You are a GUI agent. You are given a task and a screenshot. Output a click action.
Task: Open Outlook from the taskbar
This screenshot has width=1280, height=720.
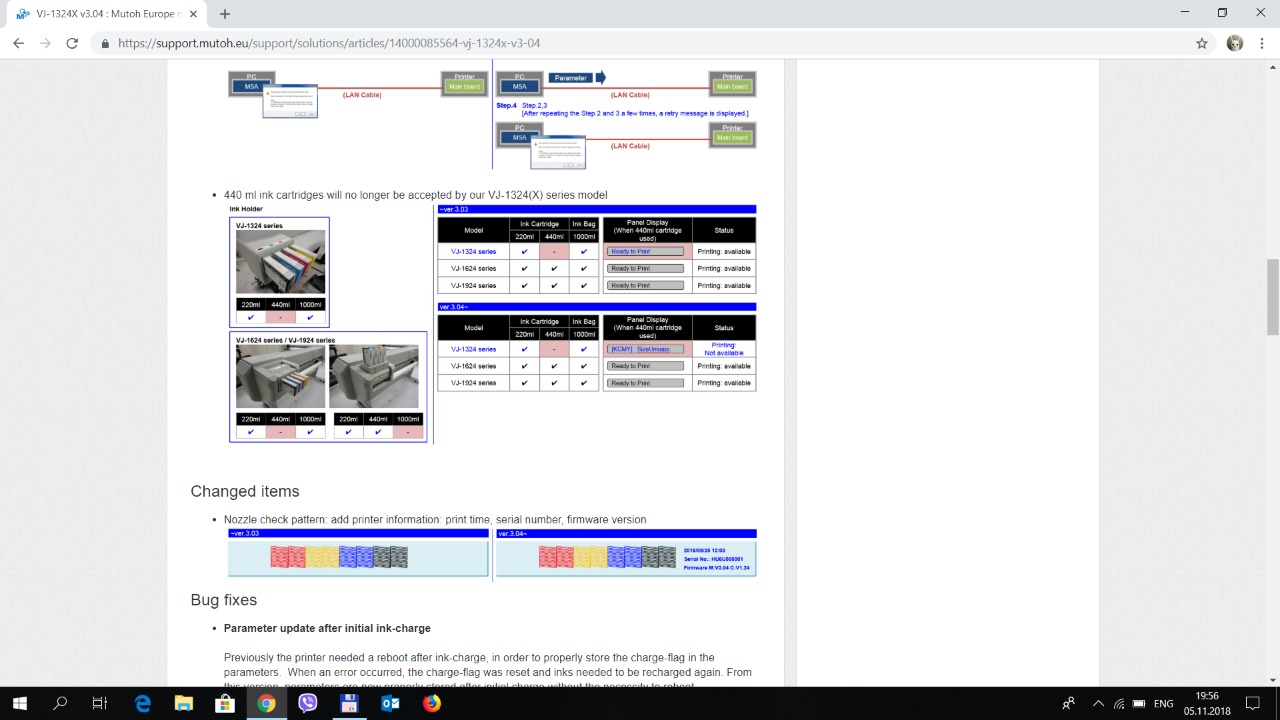390,703
